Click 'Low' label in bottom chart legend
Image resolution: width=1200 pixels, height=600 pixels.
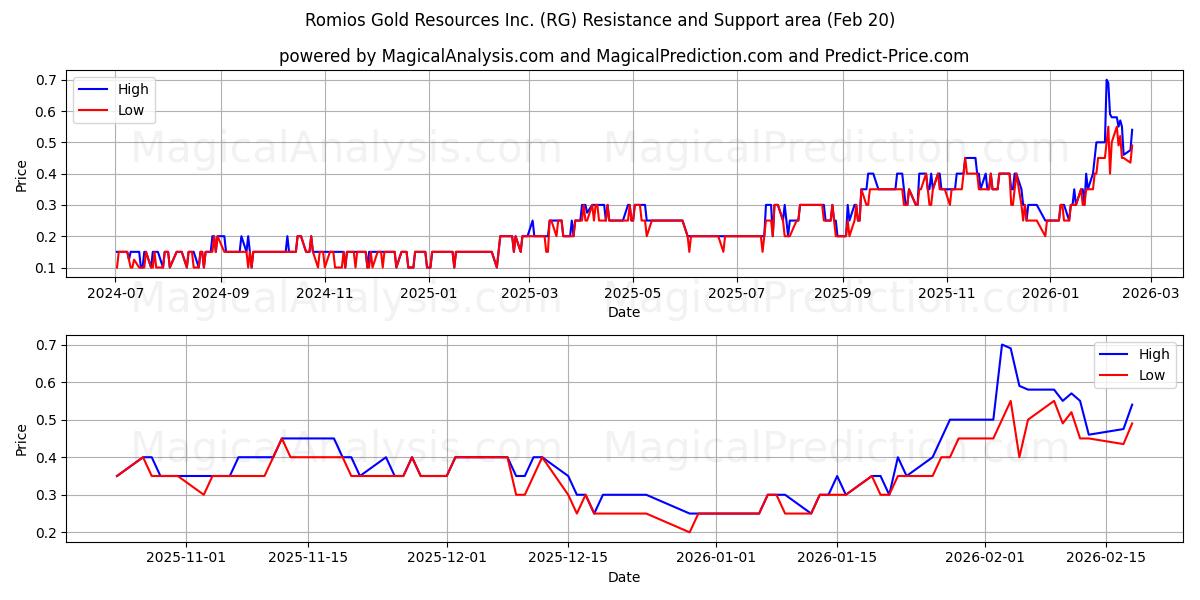pyautogui.click(x=1151, y=375)
